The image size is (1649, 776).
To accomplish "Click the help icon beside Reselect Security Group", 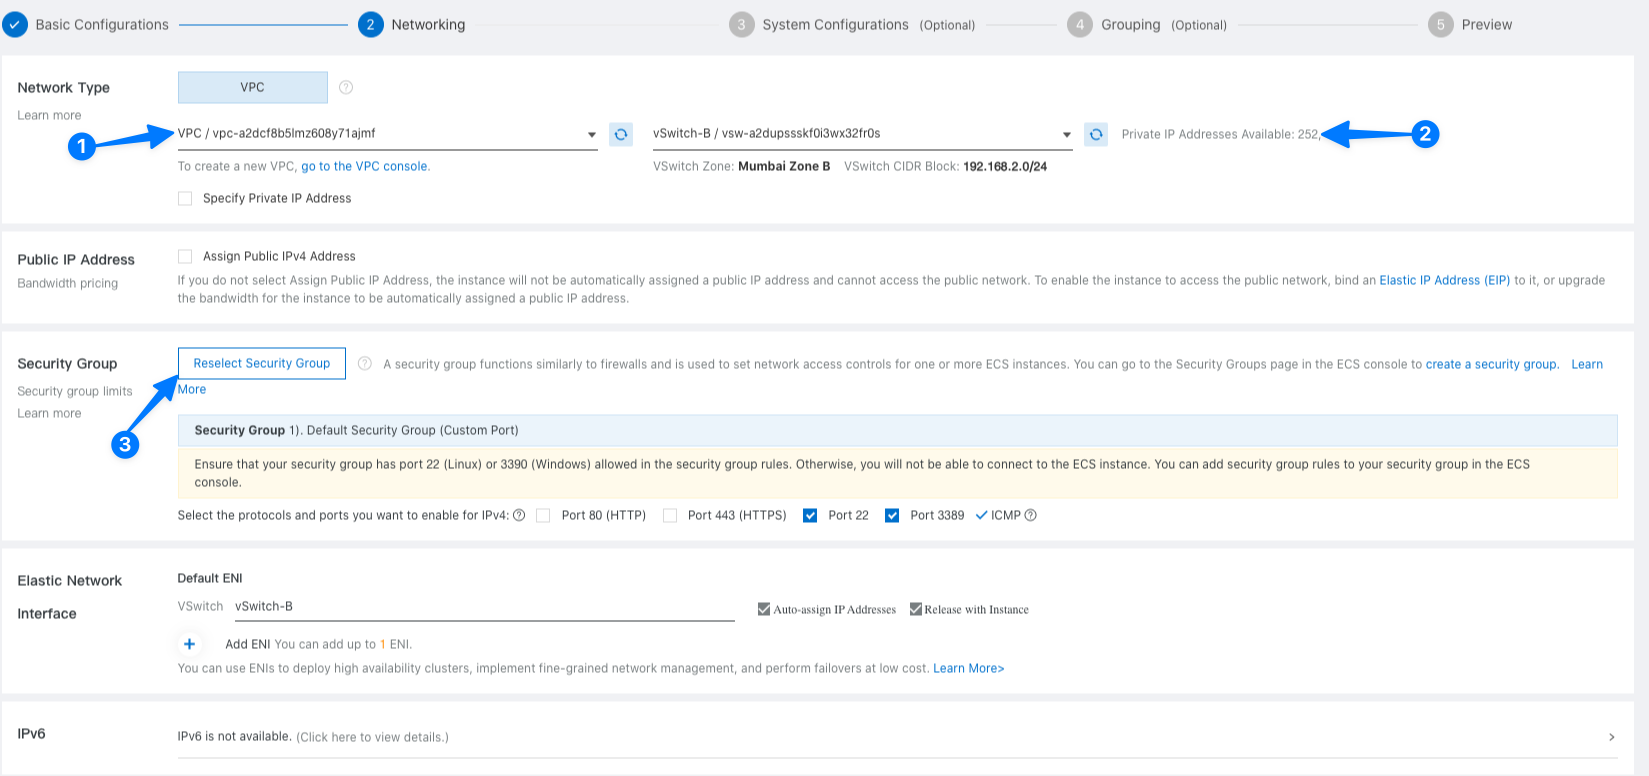I will 365,364.
